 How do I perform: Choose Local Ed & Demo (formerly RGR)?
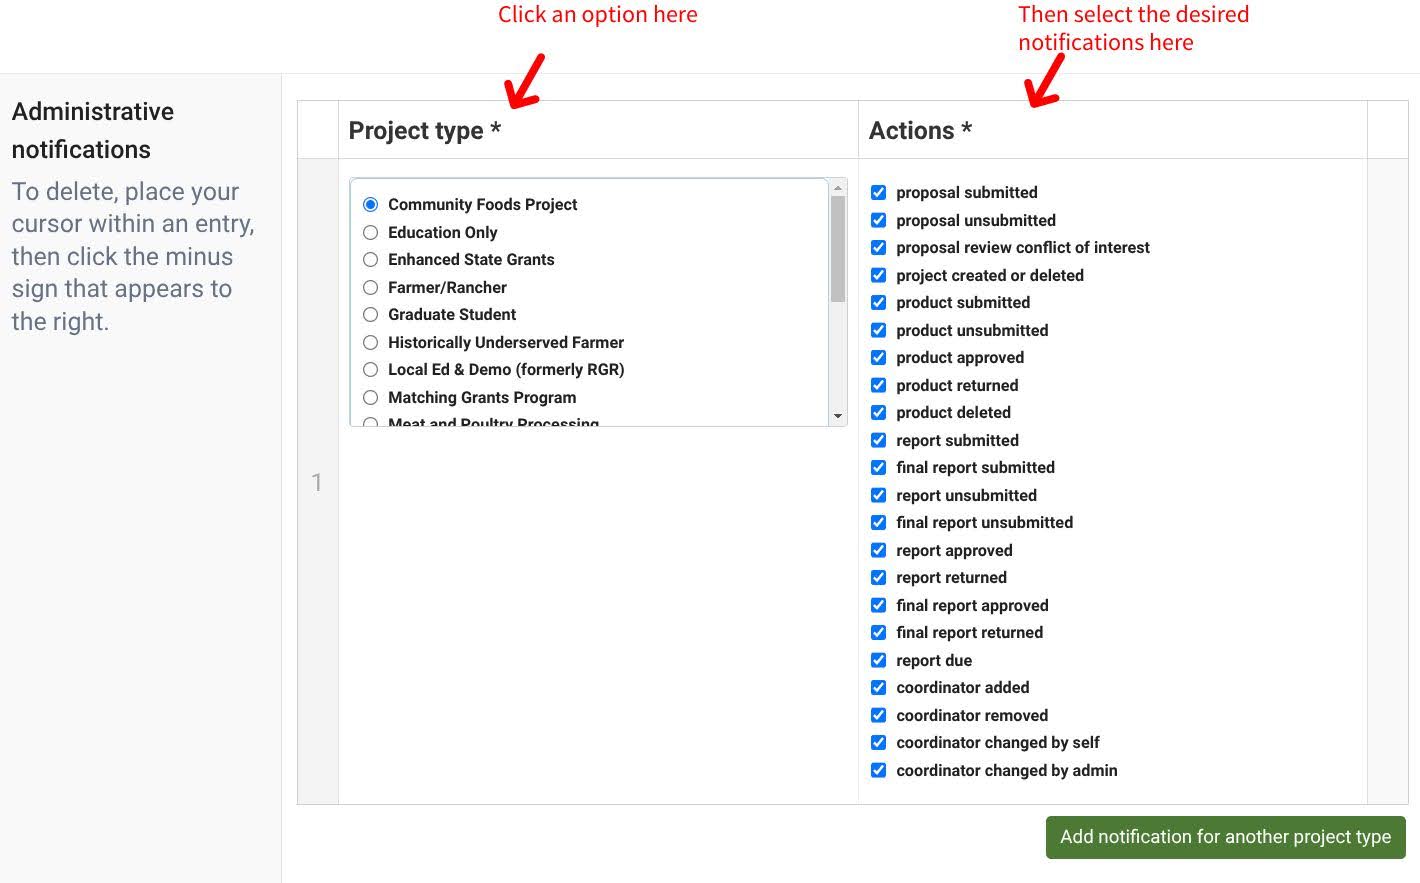[371, 370]
